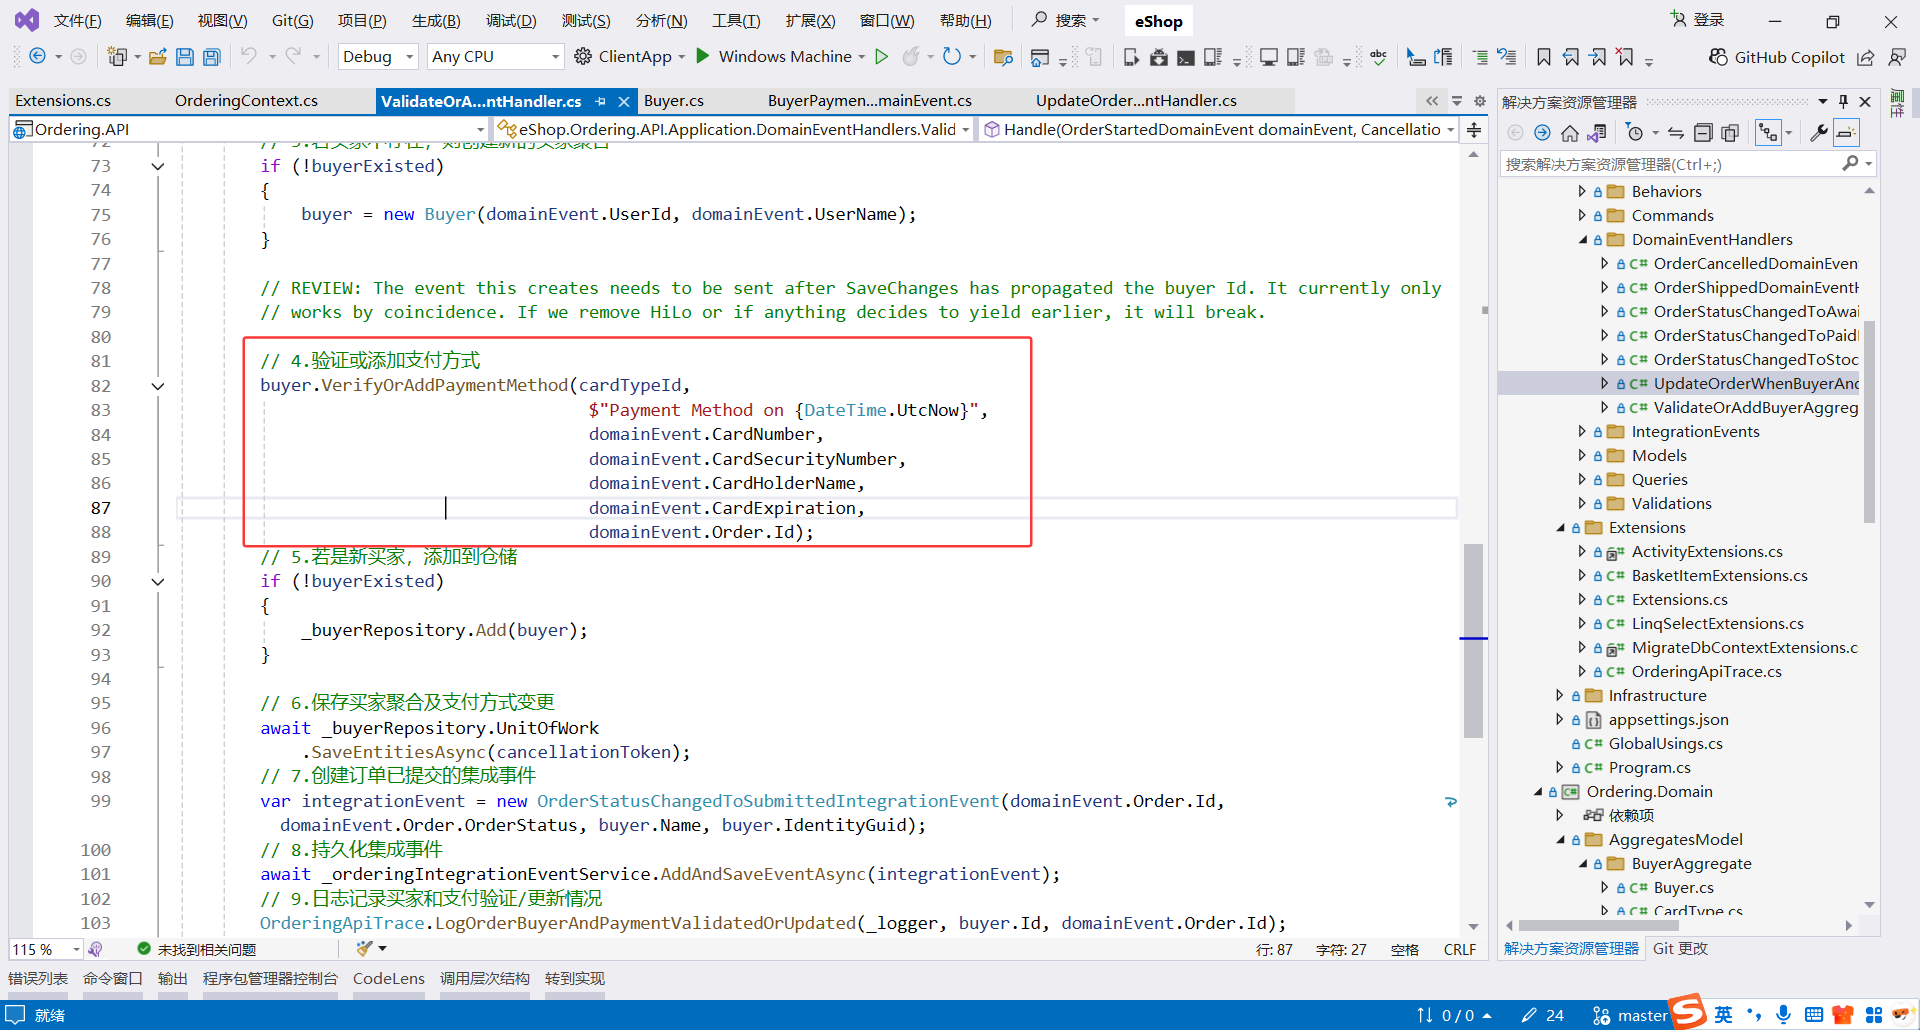Open the 输出 output panel

tap(173, 979)
